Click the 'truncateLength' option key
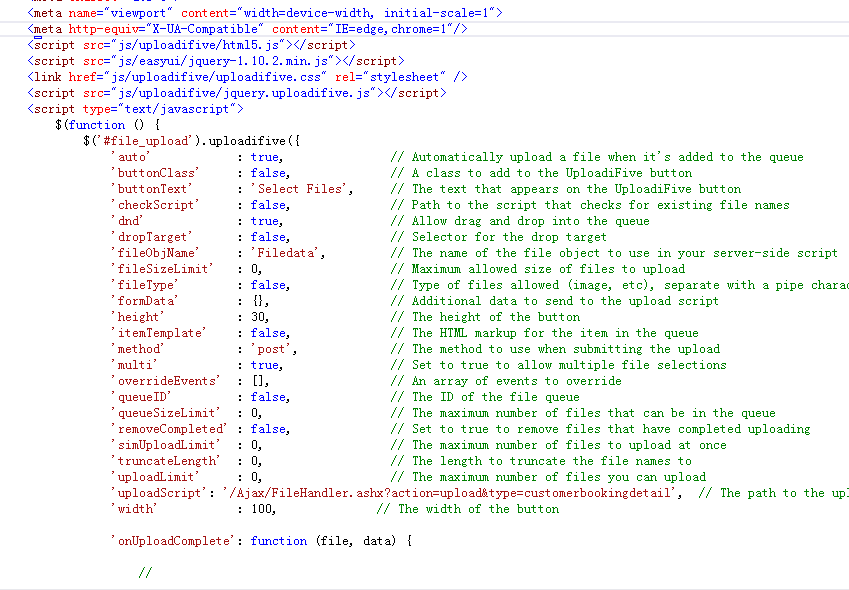 [x=166, y=461]
